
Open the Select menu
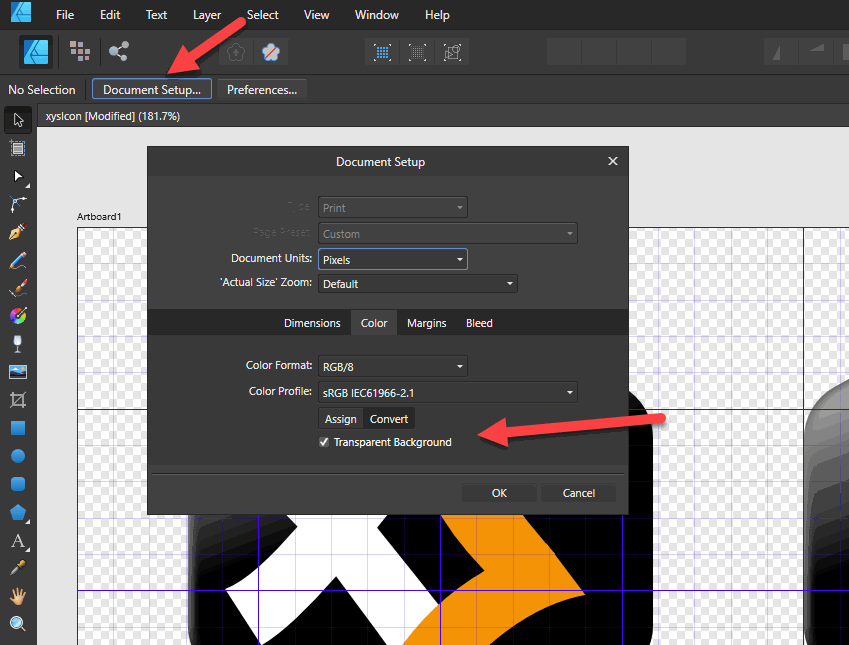(263, 15)
